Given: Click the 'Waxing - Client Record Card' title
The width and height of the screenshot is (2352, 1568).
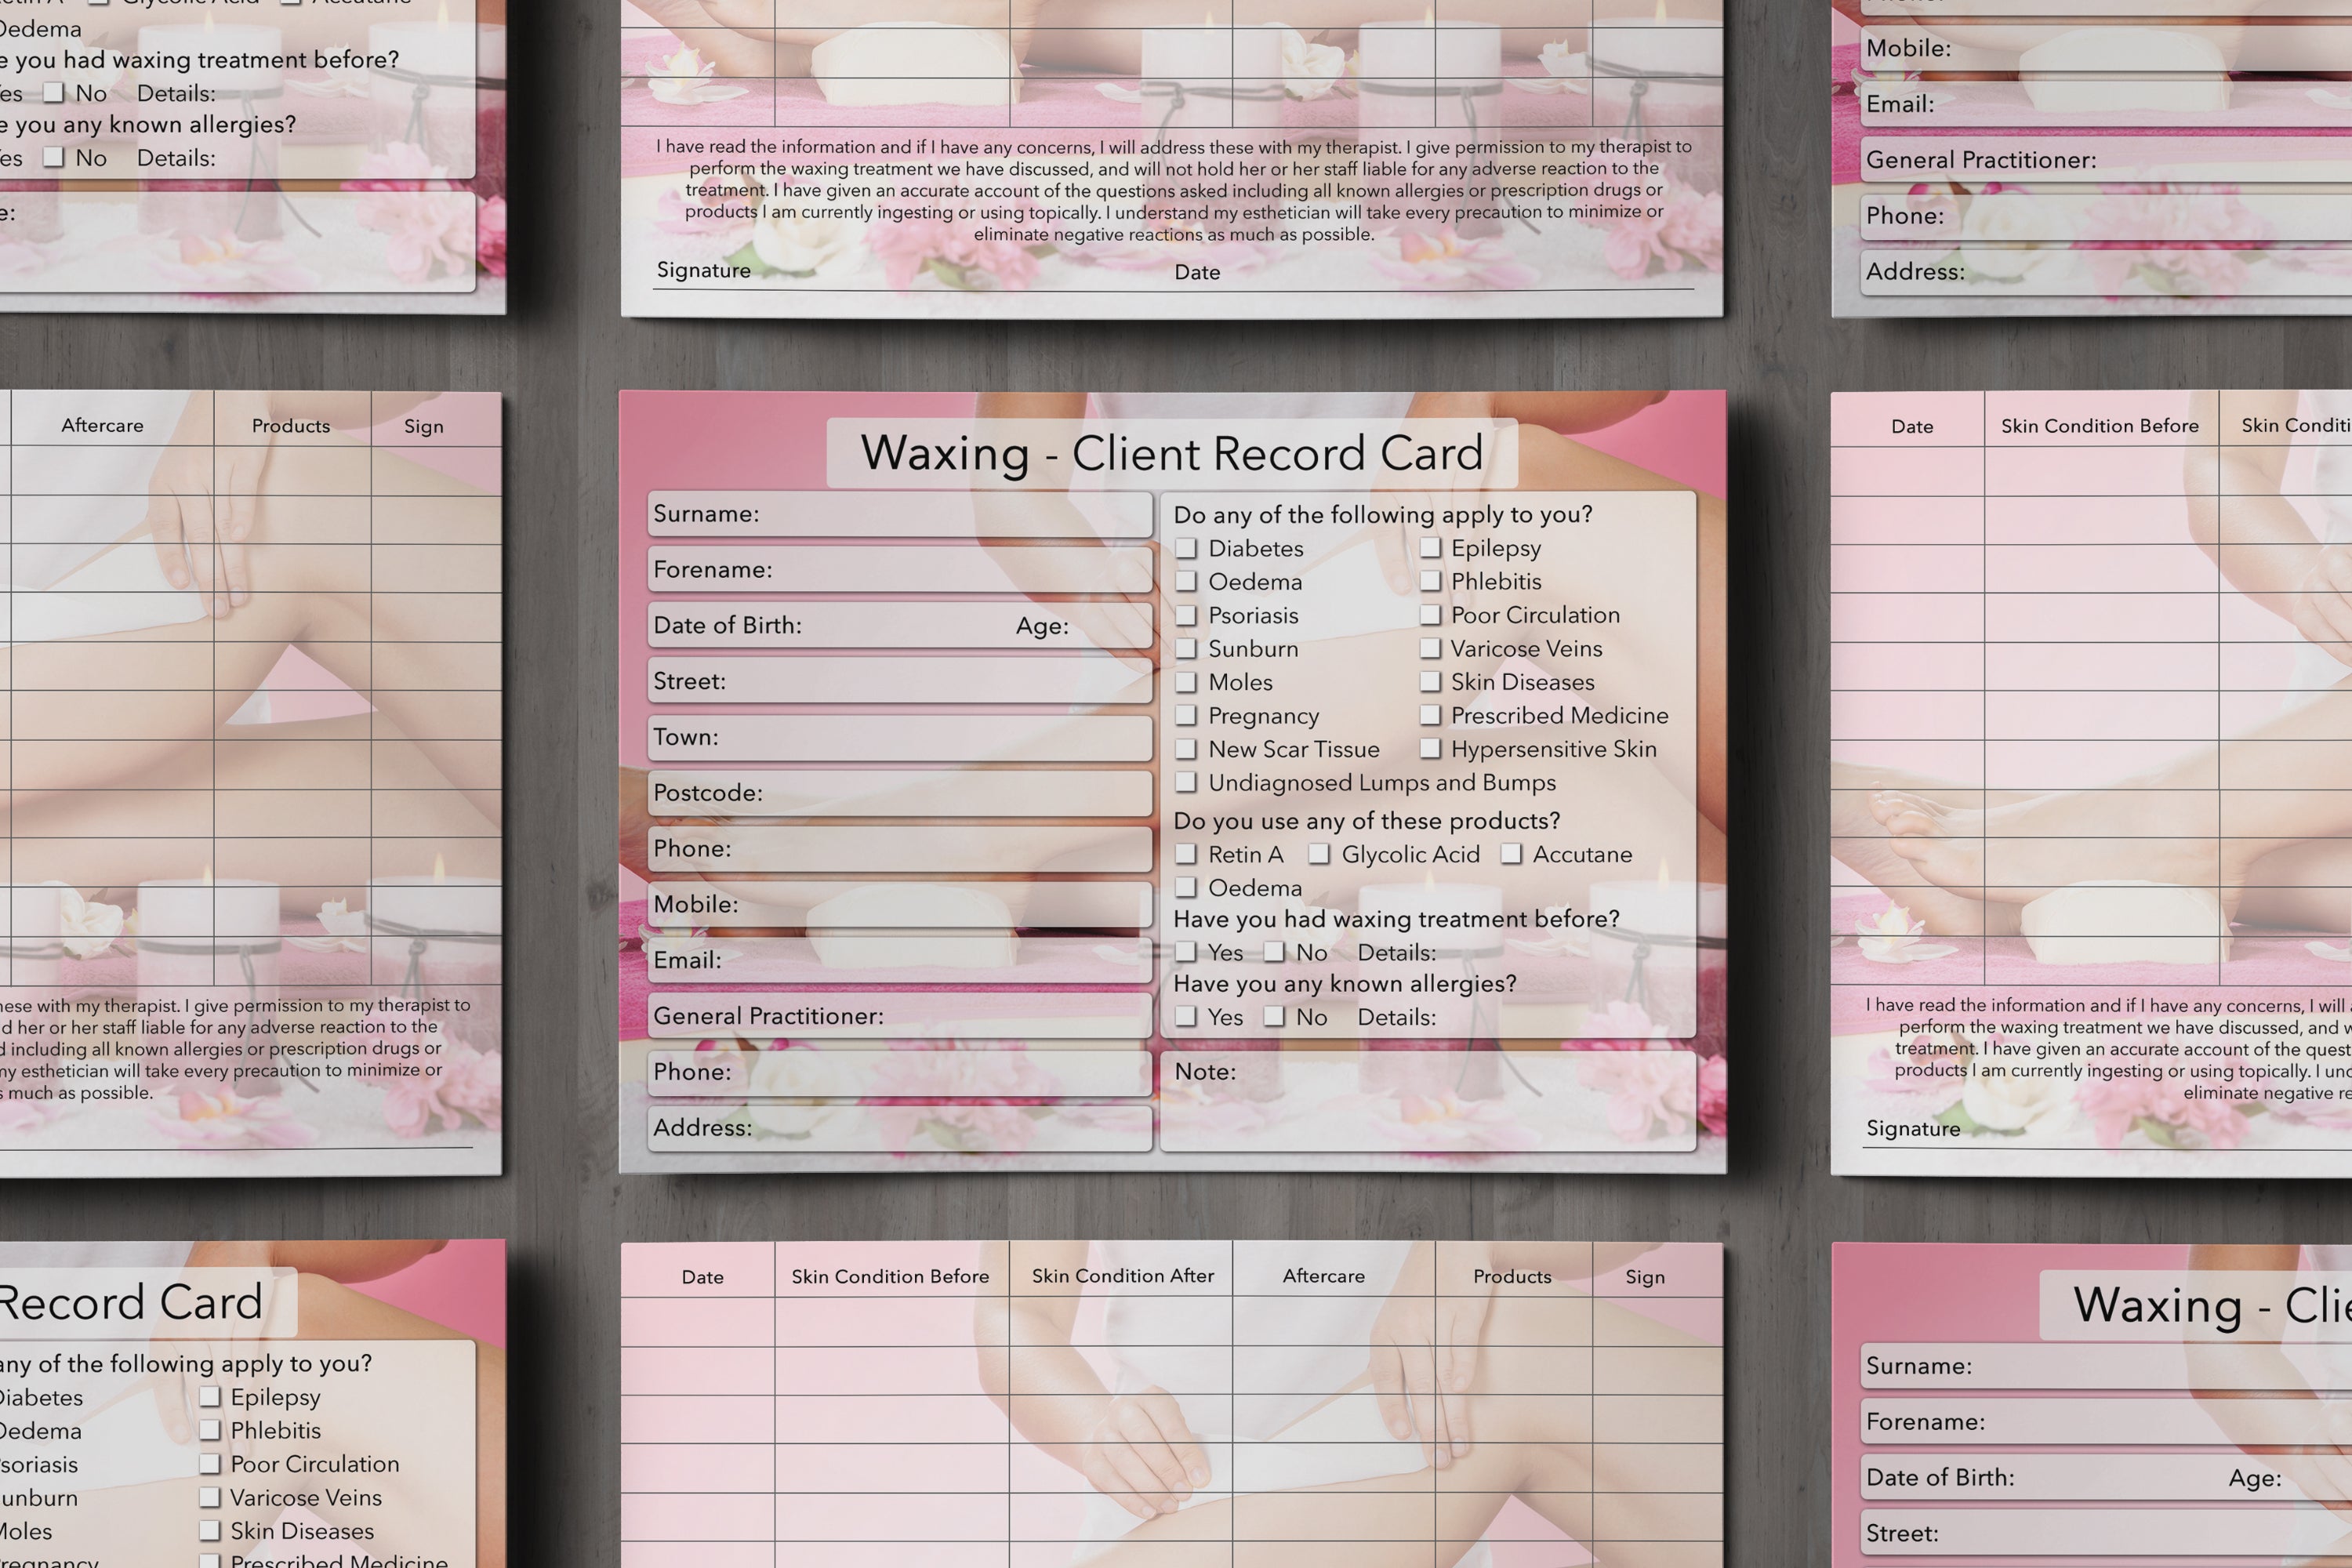Looking at the screenshot, I should pyautogui.click(x=1172, y=453).
